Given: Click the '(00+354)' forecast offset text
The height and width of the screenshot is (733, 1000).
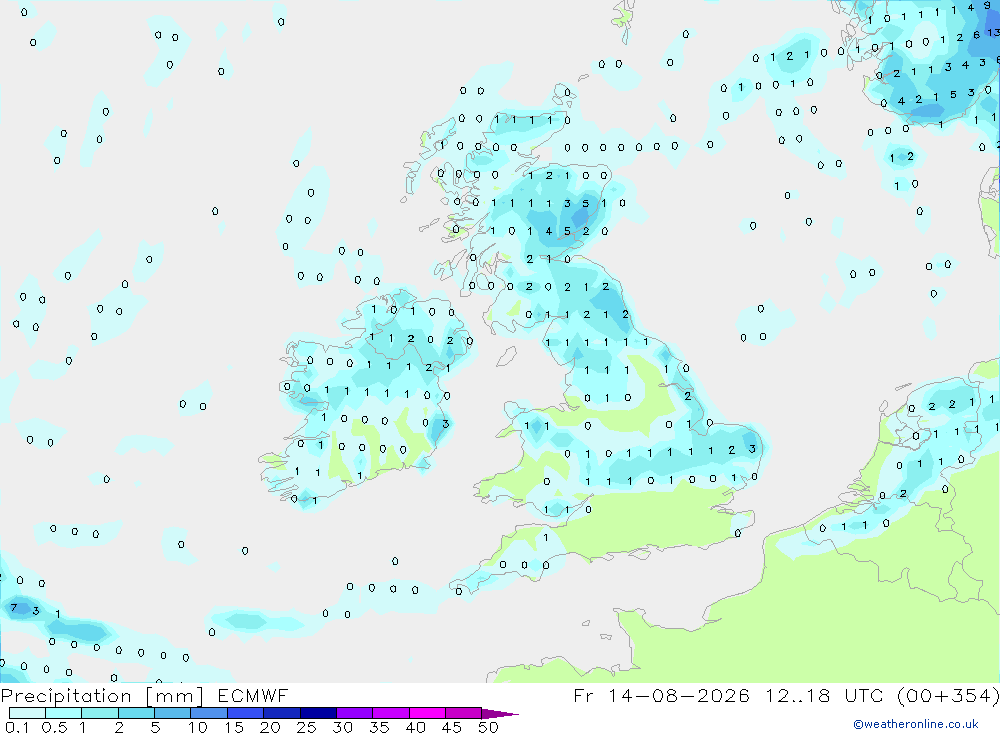Looking at the screenshot, I should 948,695.
